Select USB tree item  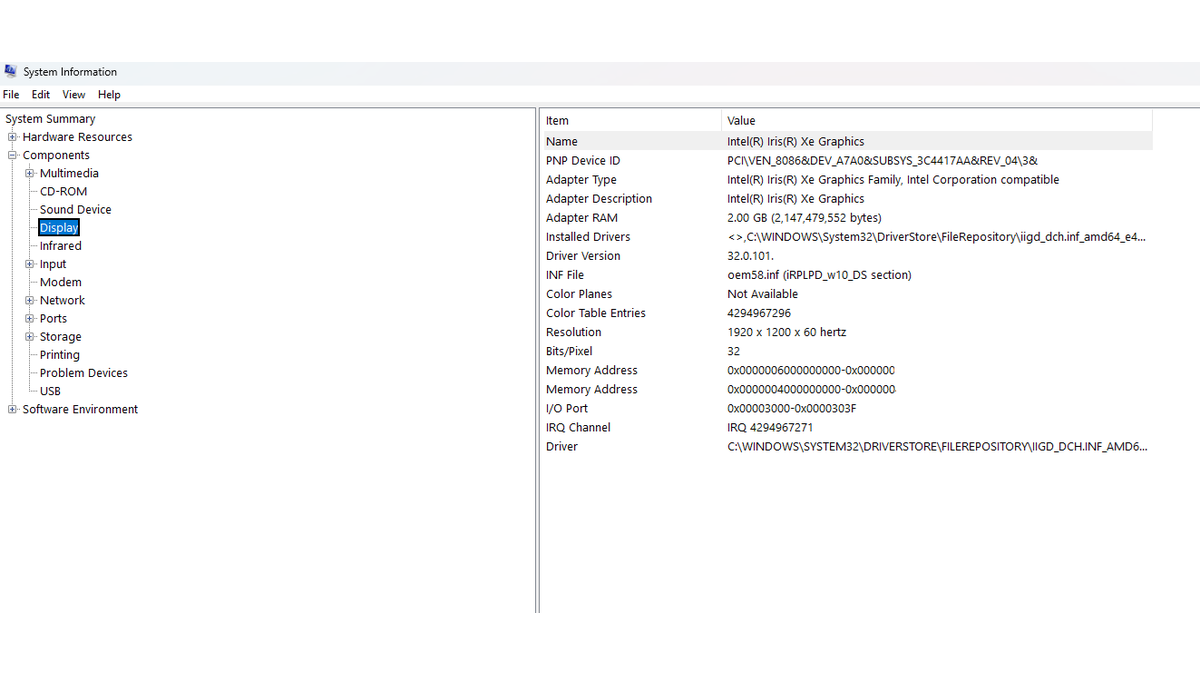(50, 391)
